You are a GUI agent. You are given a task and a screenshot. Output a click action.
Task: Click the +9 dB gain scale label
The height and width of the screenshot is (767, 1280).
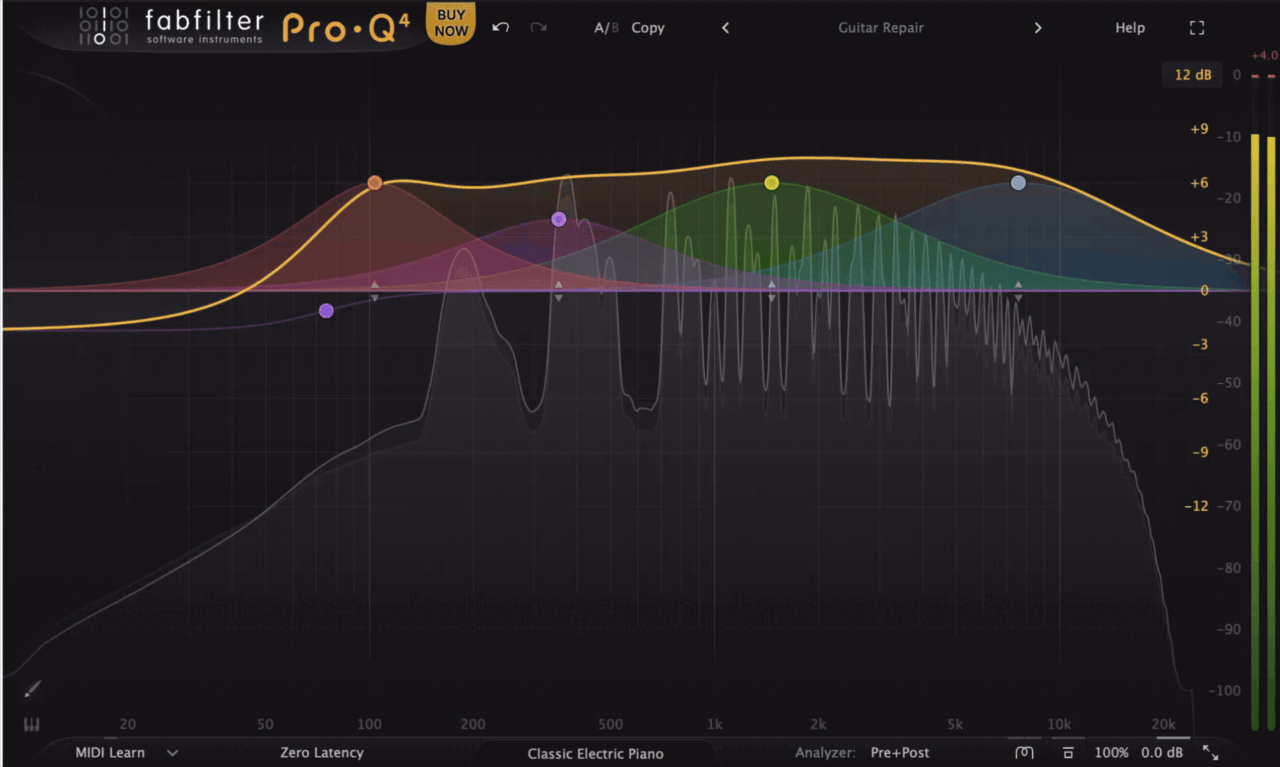coord(1198,129)
